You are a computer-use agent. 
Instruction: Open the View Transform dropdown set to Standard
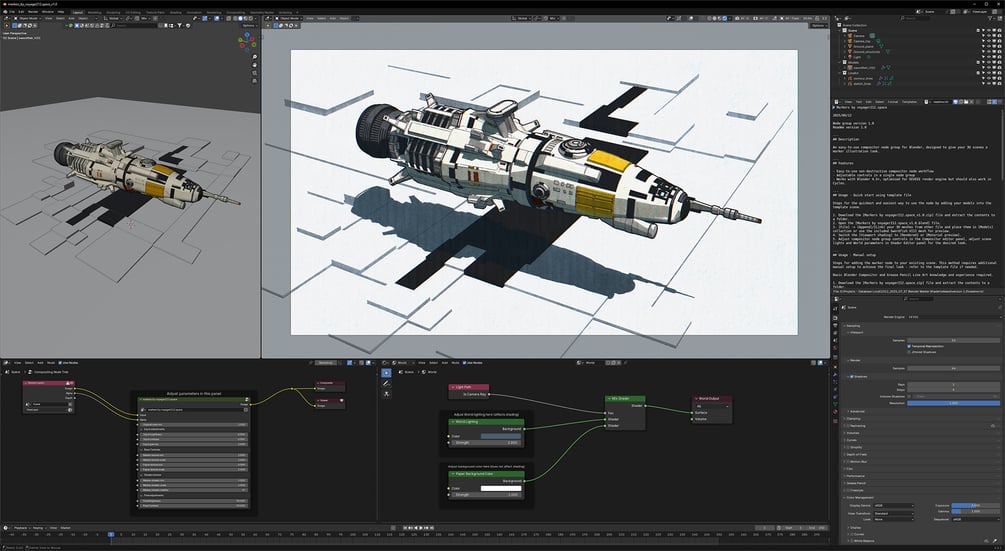pyautogui.click(x=894, y=513)
